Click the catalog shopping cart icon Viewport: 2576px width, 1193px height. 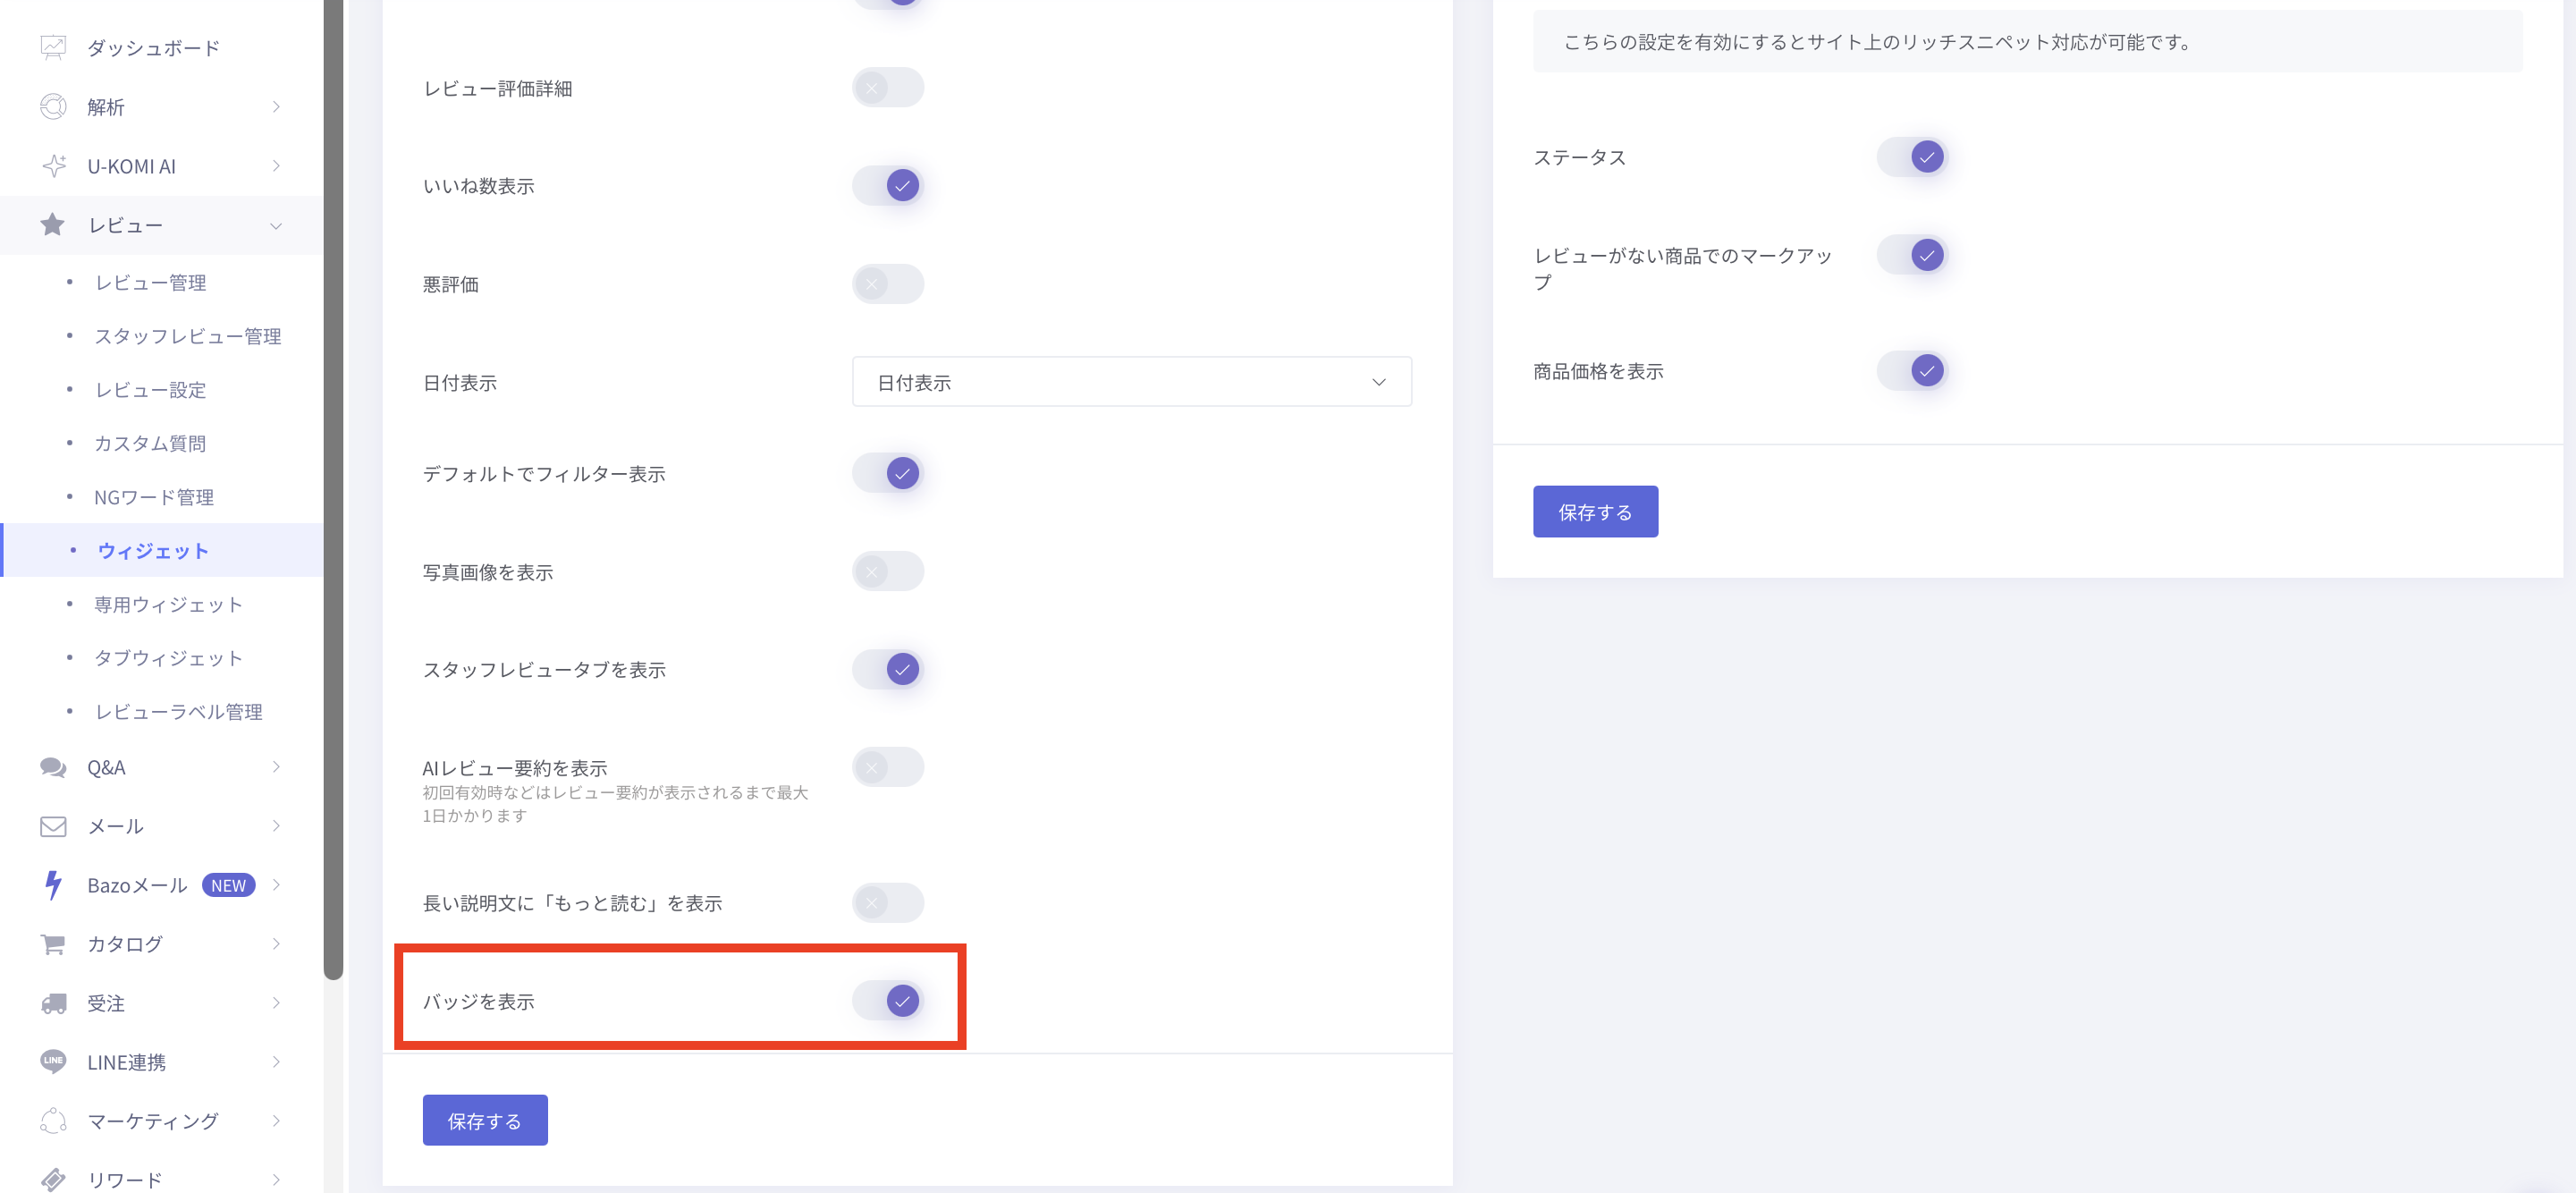coord(53,944)
